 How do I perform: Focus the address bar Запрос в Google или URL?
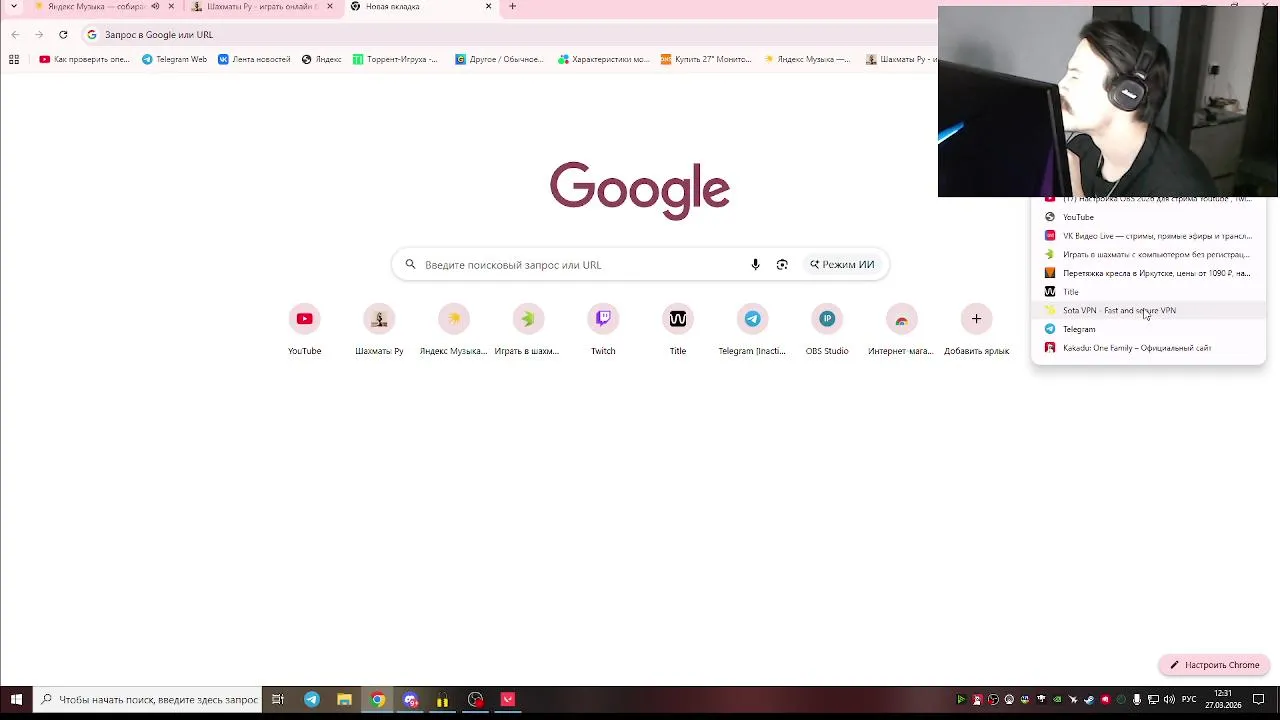pos(510,34)
